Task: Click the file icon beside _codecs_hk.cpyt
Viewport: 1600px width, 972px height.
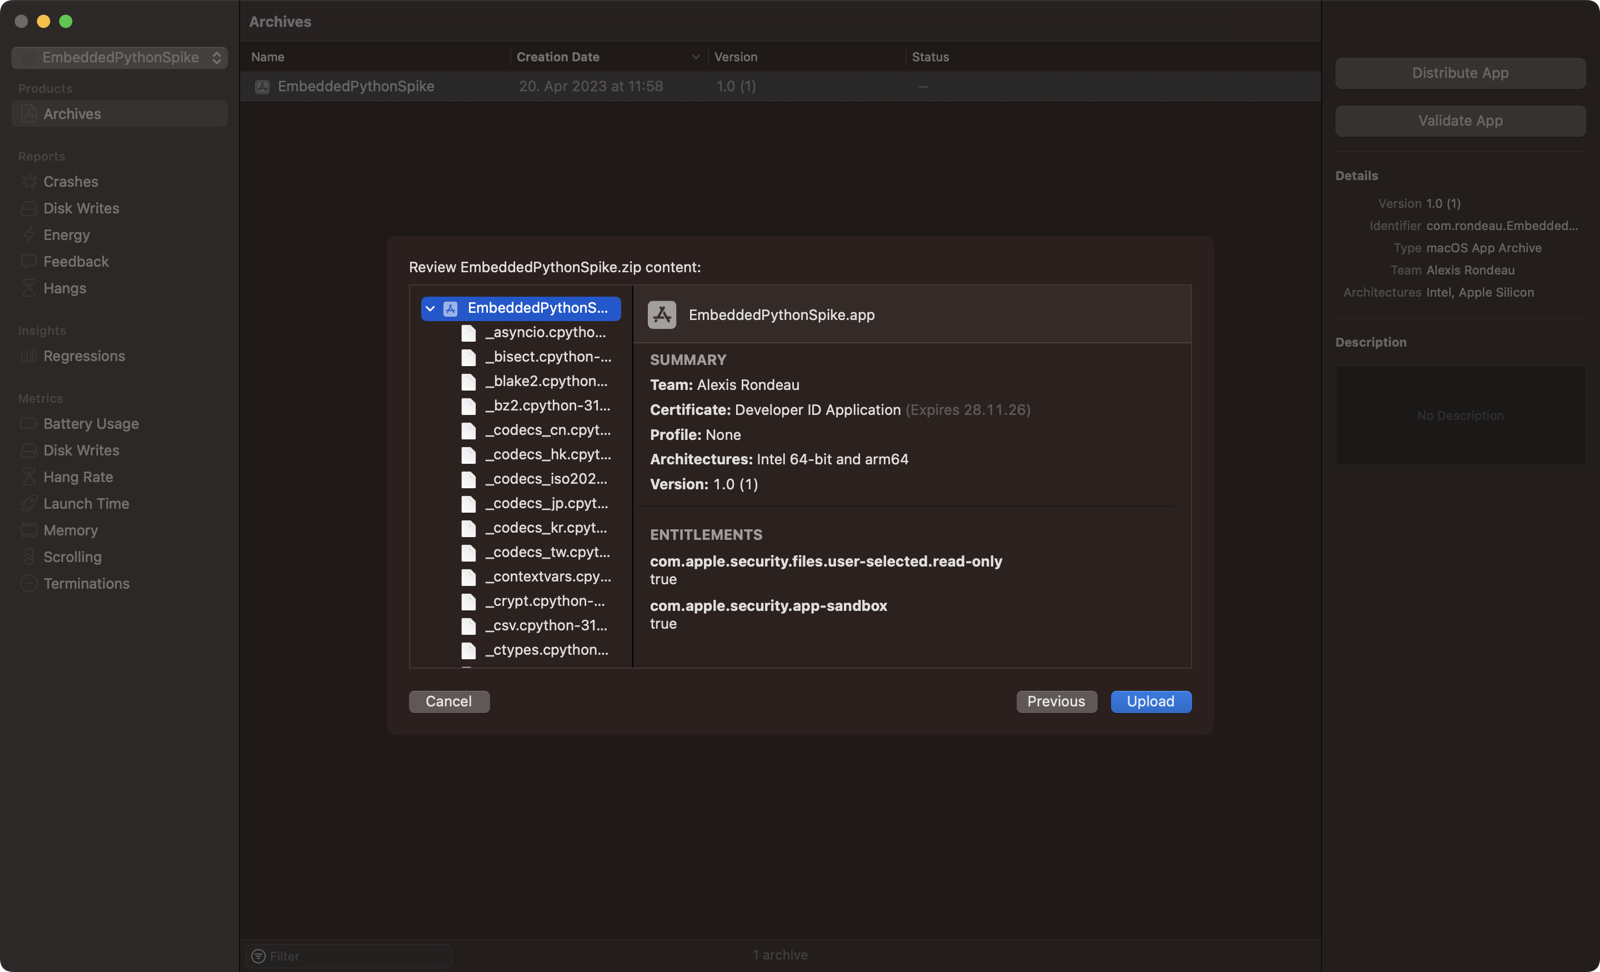Action: coord(468,455)
